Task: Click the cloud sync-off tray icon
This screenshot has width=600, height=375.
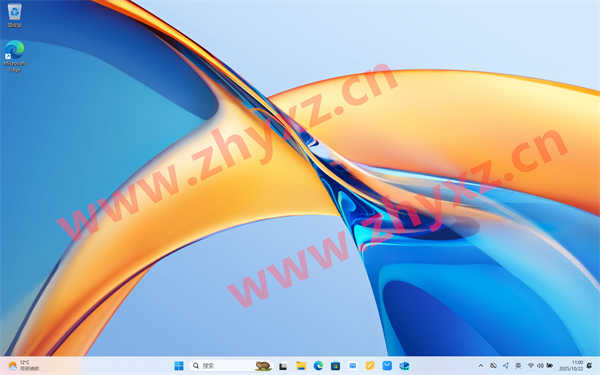Action: (494, 366)
